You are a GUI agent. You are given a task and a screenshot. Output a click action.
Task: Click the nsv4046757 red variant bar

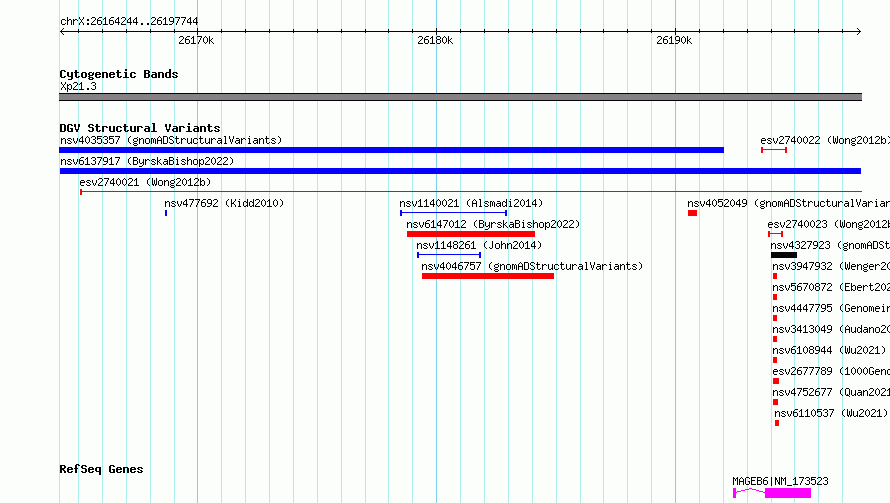pos(488,276)
